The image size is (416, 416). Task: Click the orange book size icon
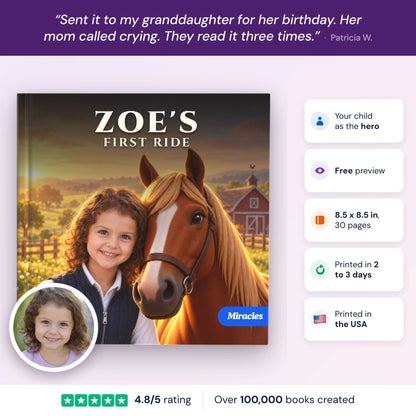[x=320, y=220]
